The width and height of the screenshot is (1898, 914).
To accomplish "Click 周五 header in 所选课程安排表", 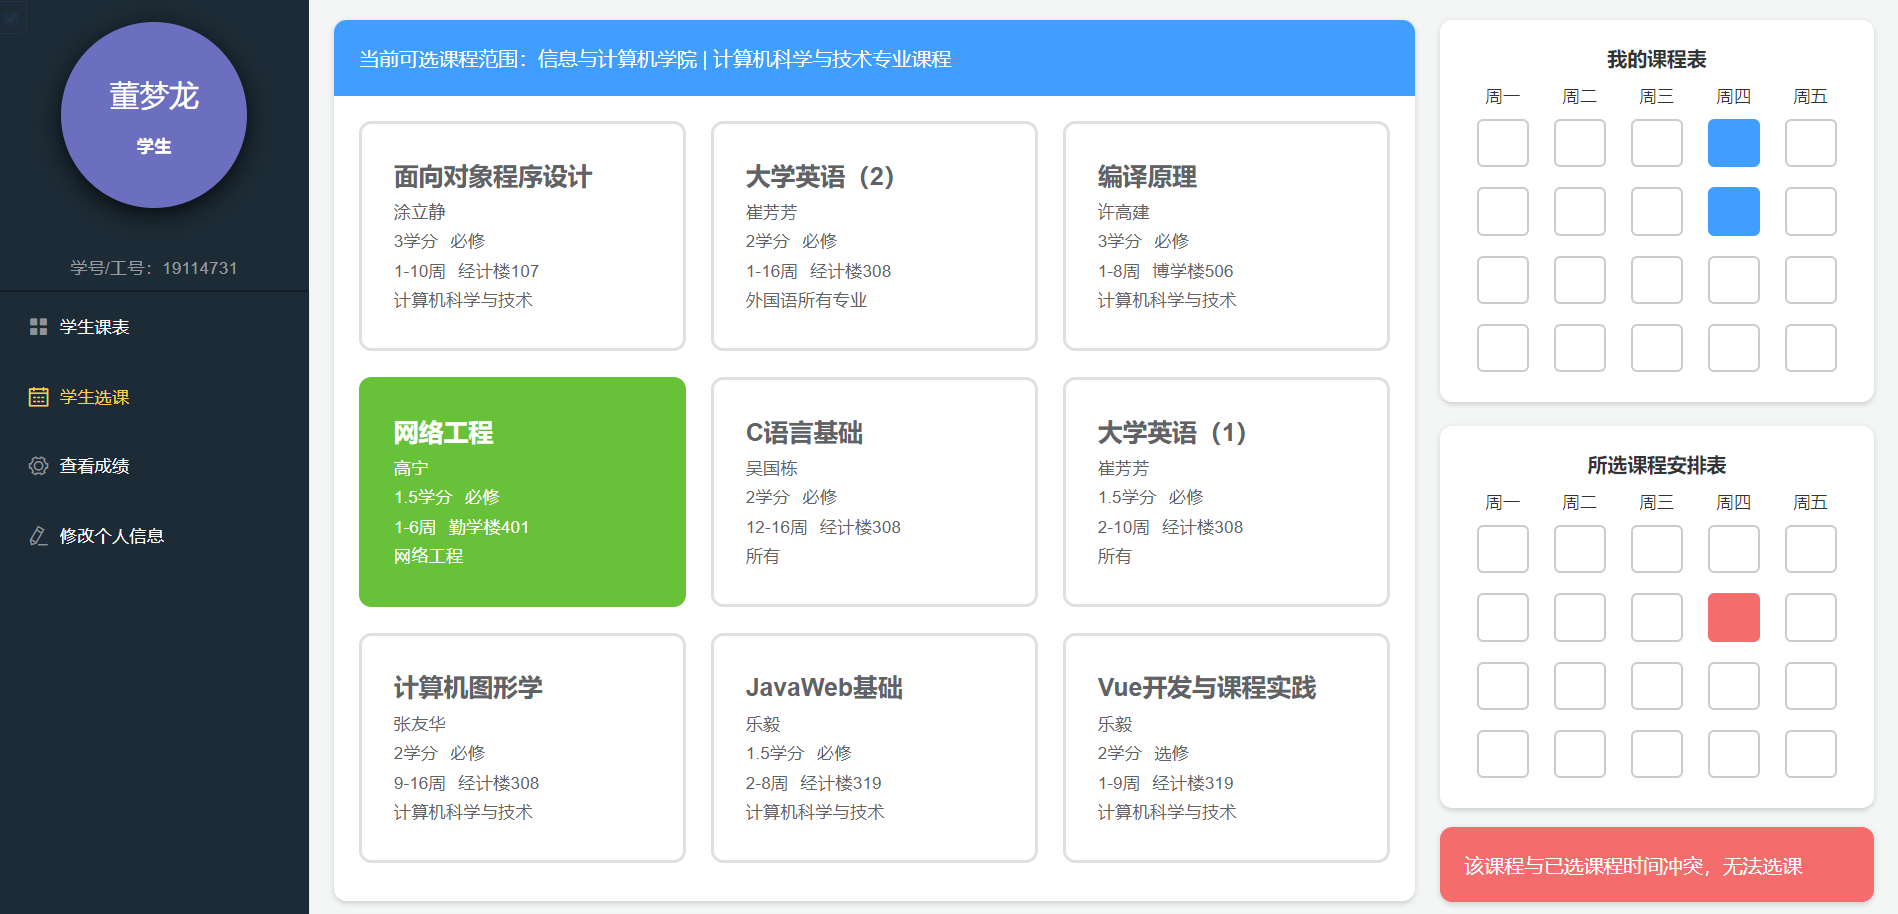I will [1811, 503].
